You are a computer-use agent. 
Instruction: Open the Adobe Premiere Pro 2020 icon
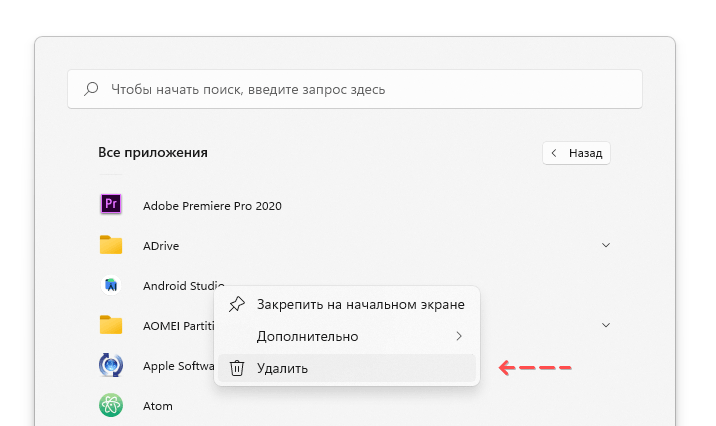coord(111,204)
